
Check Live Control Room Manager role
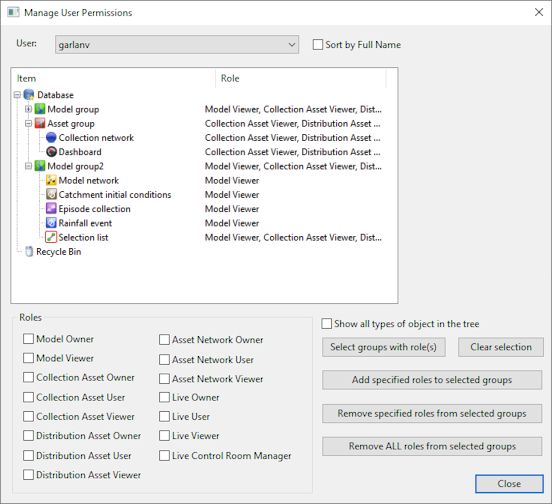(x=164, y=455)
